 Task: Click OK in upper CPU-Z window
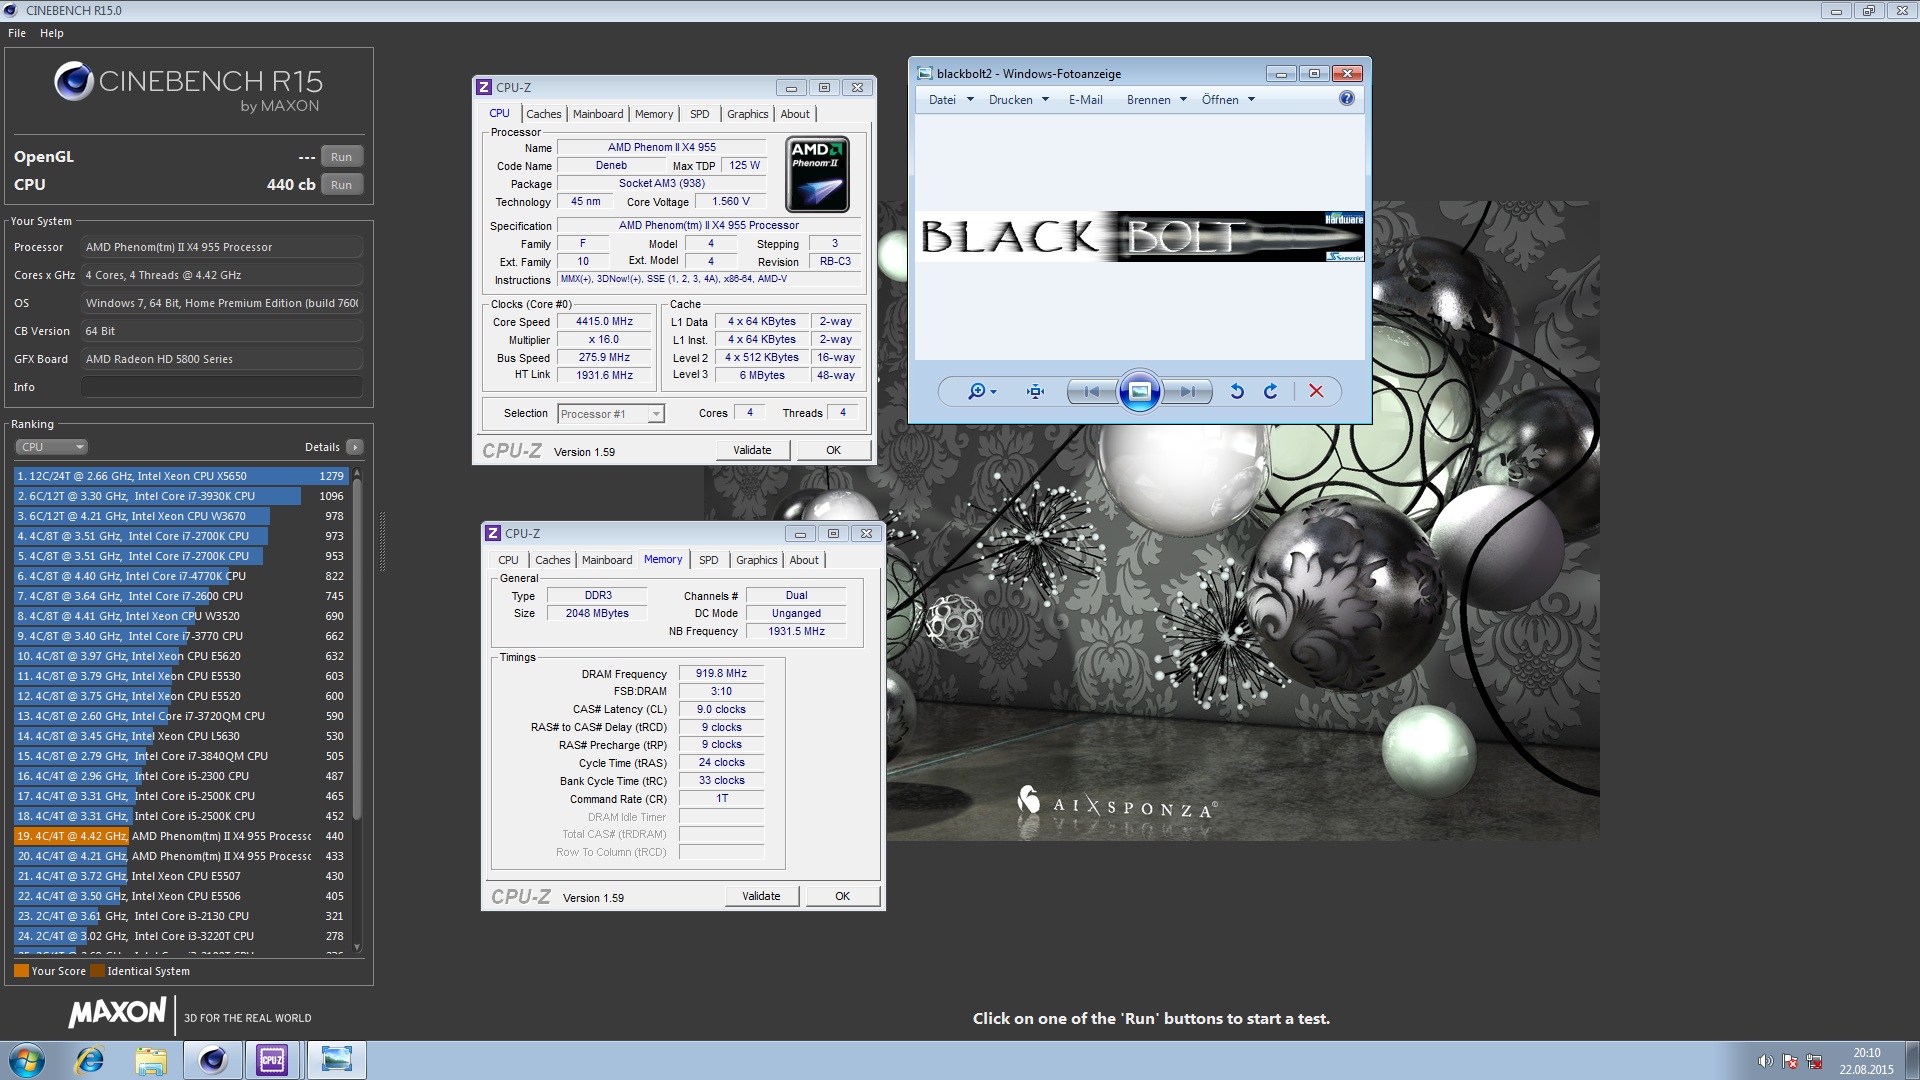833,451
